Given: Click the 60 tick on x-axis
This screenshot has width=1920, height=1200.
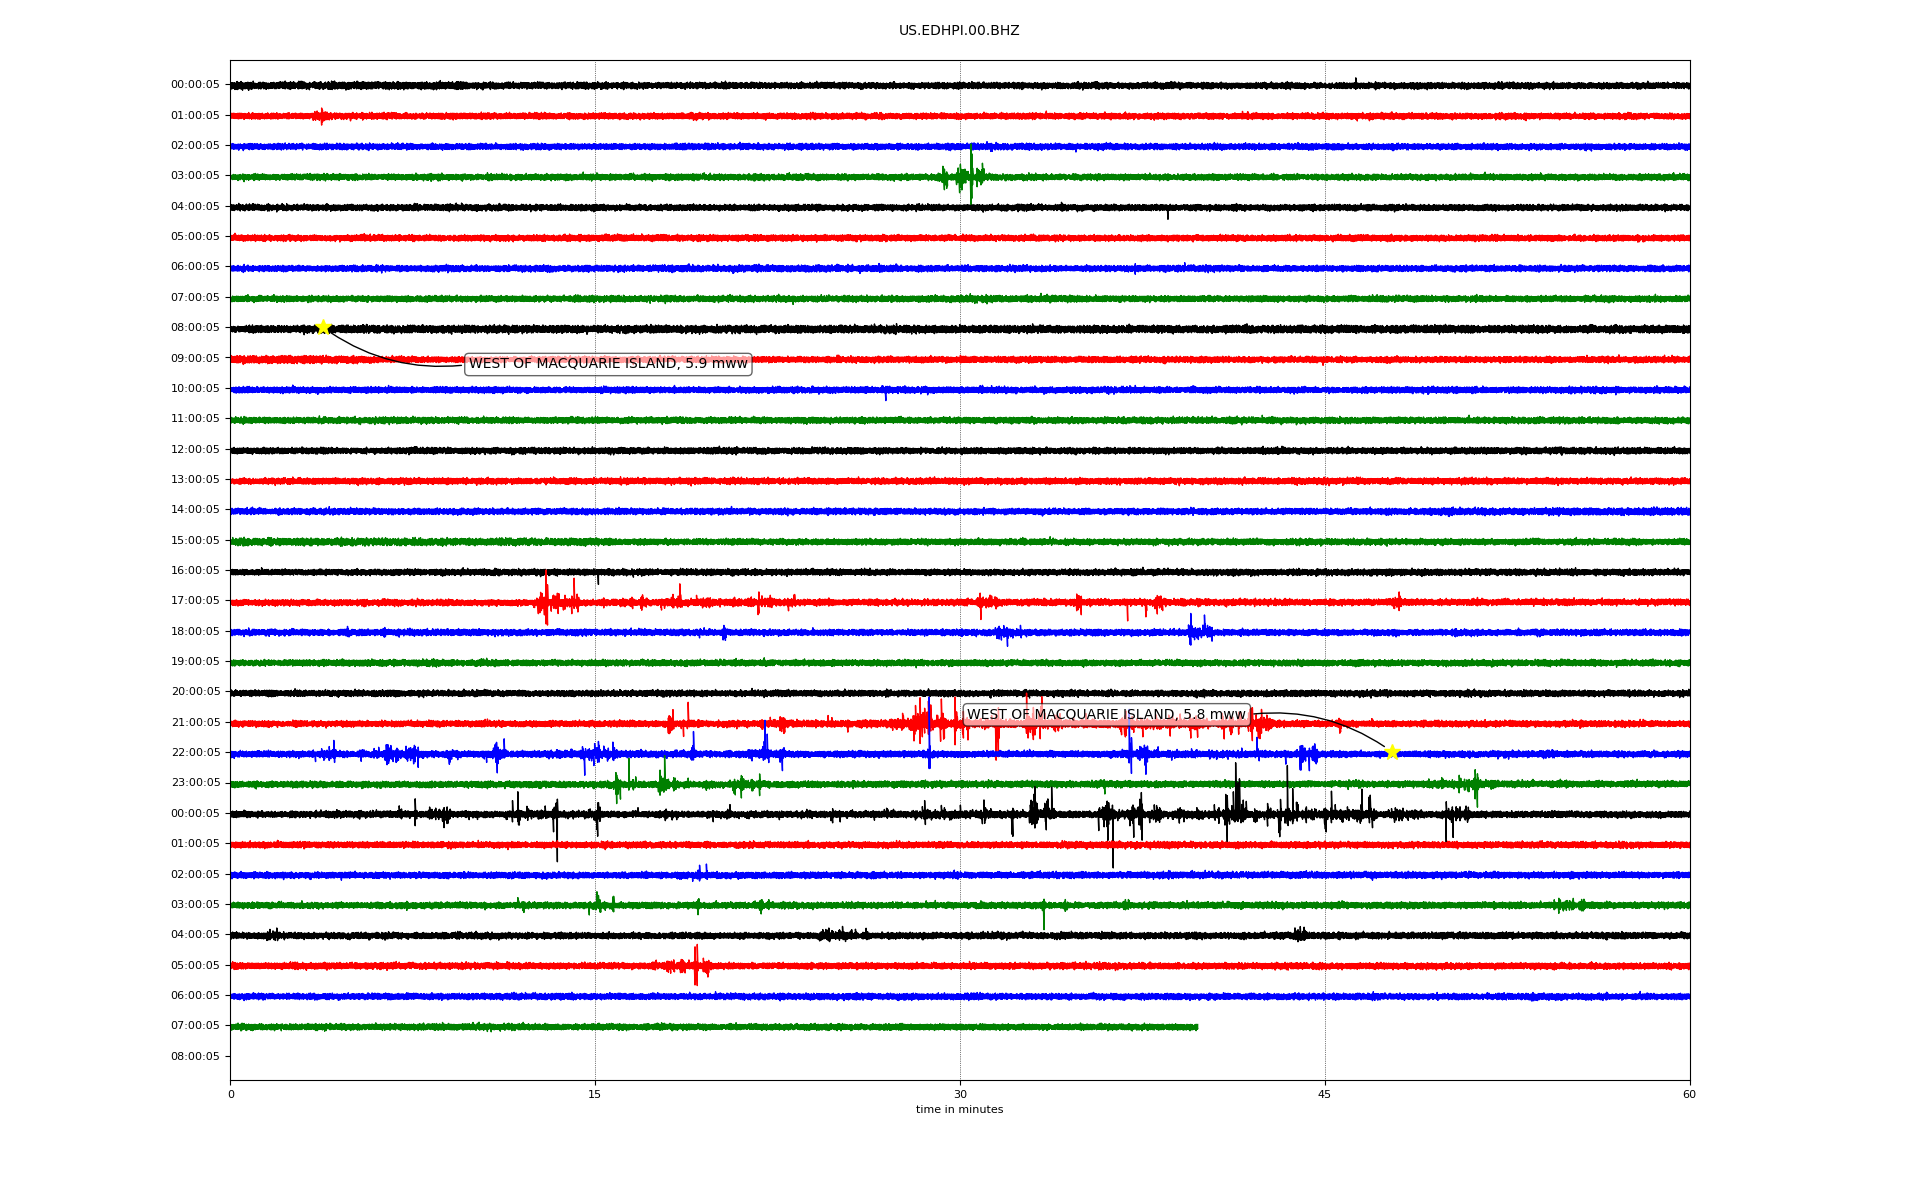Looking at the screenshot, I should [x=1689, y=1094].
